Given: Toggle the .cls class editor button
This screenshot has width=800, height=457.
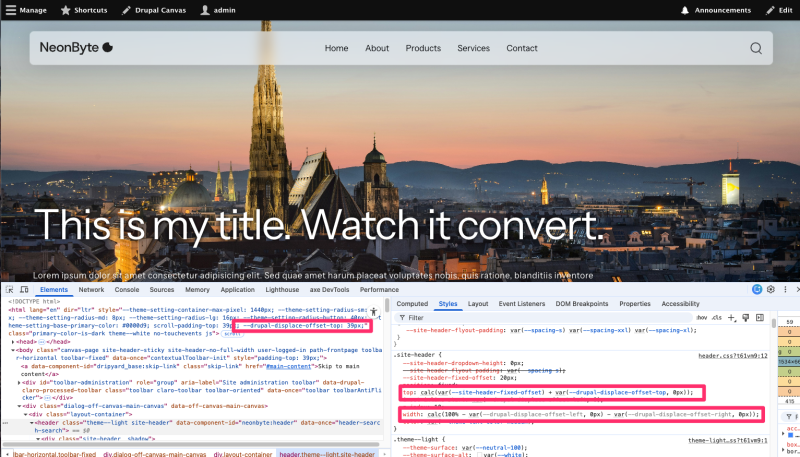Looking at the screenshot, I should tap(716, 318).
